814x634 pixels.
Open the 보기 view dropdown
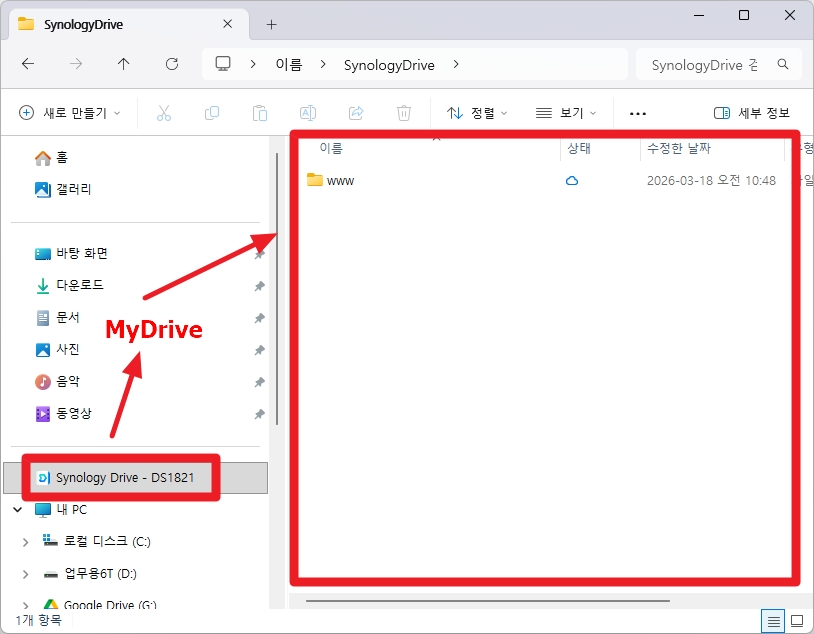pyautogui.click(x=566, y=113)
